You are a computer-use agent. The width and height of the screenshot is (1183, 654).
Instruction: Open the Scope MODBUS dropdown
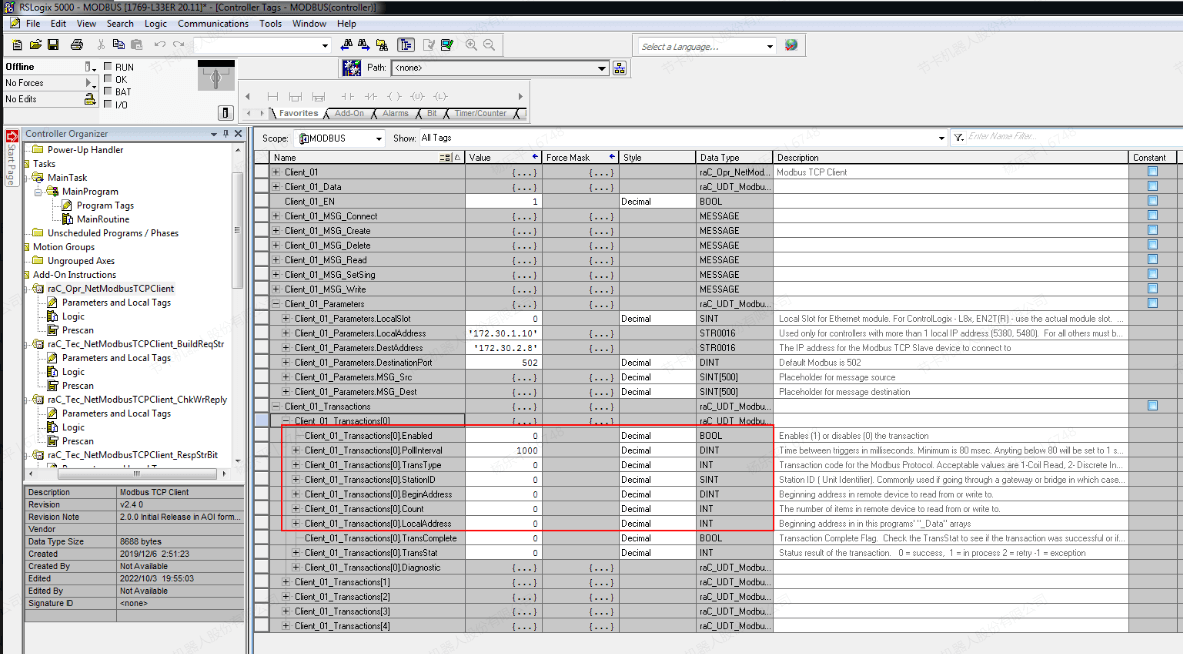point(377,139)
